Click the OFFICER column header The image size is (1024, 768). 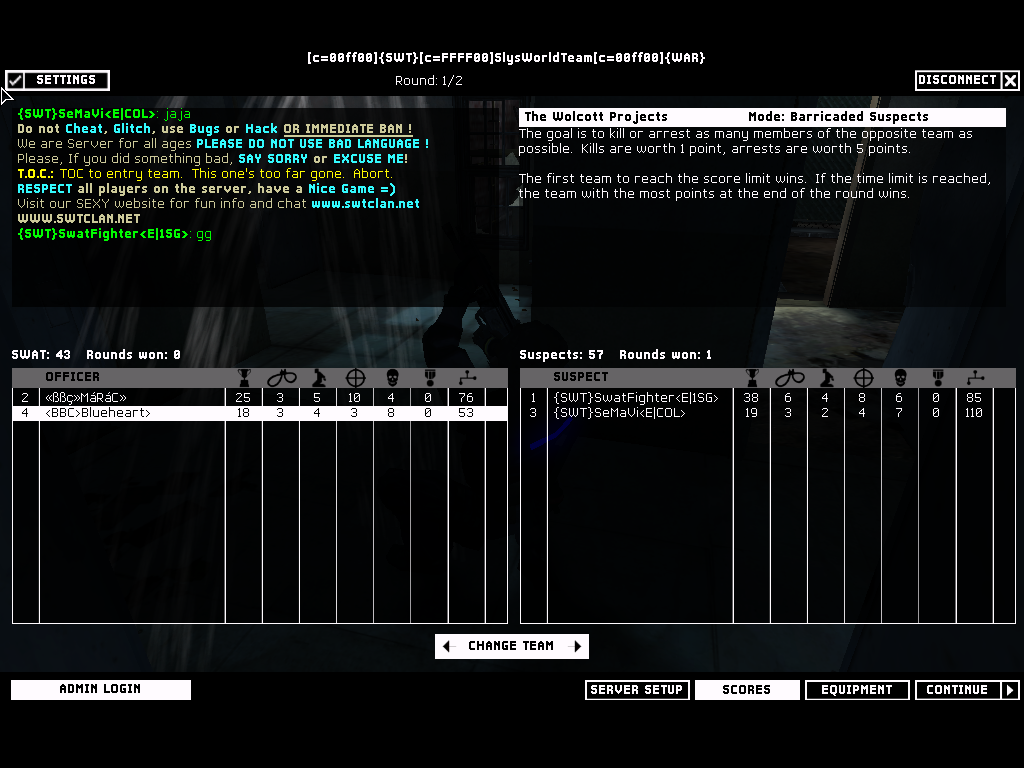[x=72, y=377]
